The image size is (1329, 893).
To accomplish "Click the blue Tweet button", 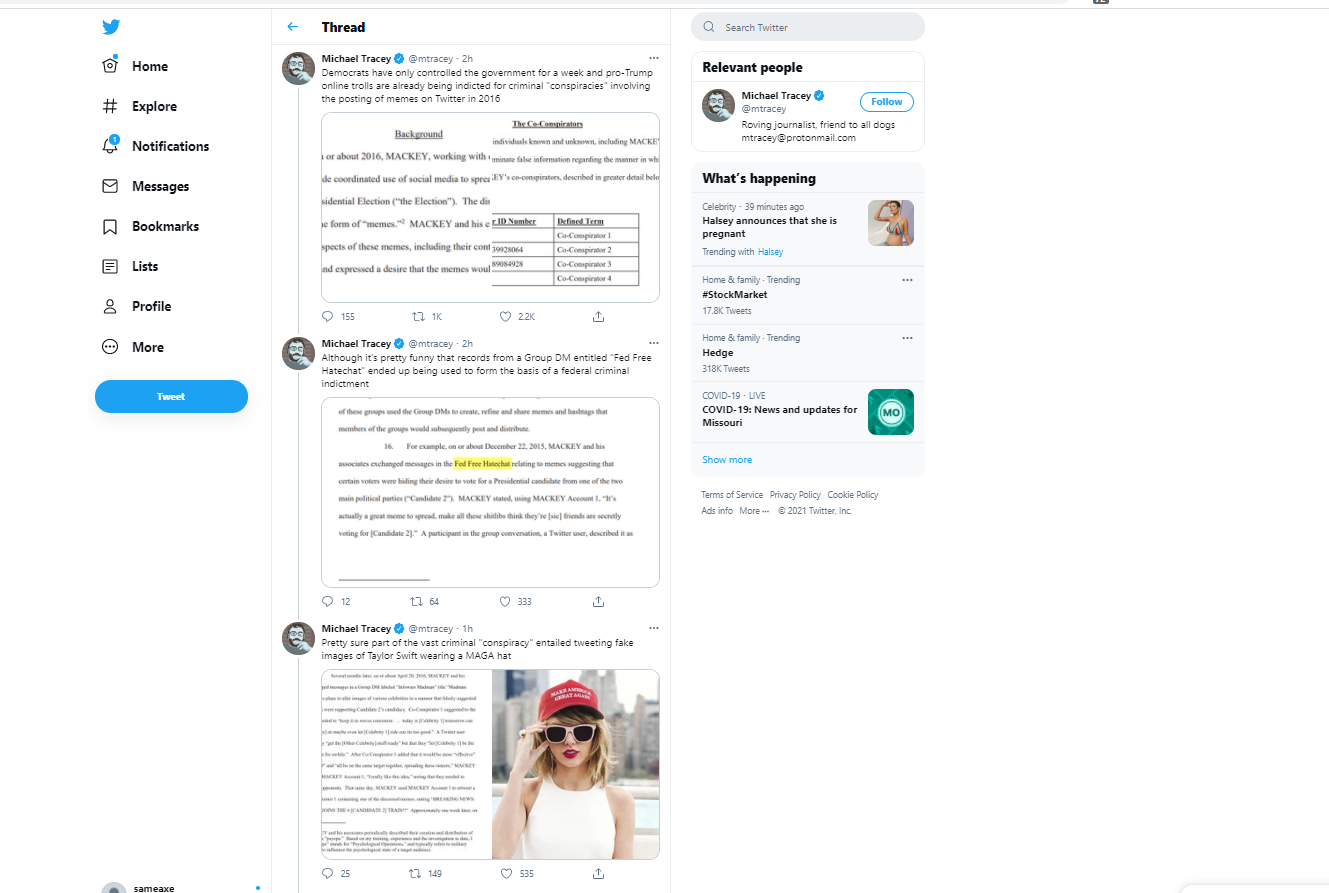I will point(171,396).
